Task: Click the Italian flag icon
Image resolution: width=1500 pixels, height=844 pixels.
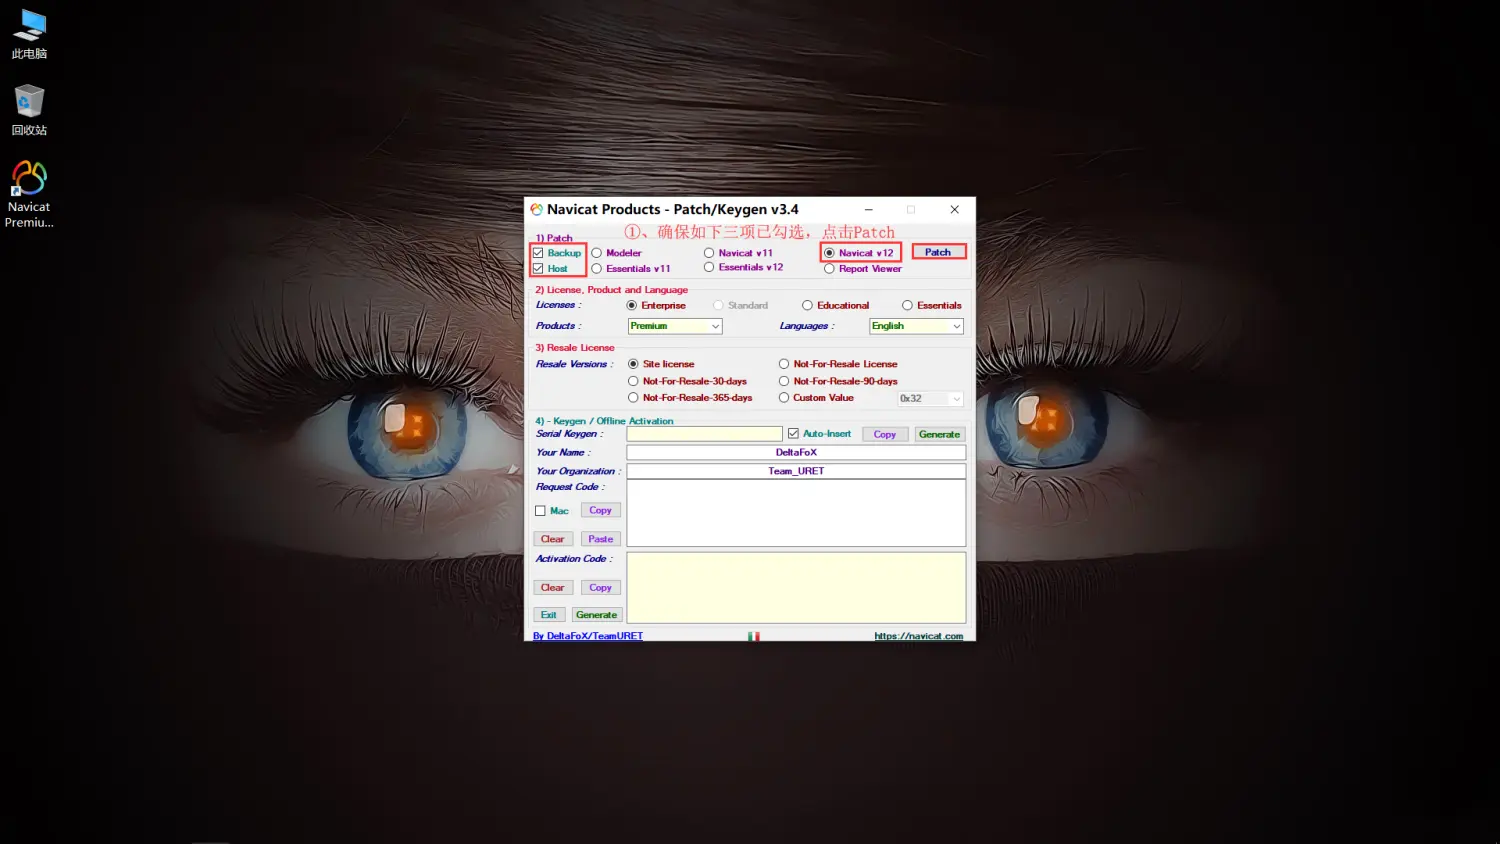Action: [x=753, y=636]
